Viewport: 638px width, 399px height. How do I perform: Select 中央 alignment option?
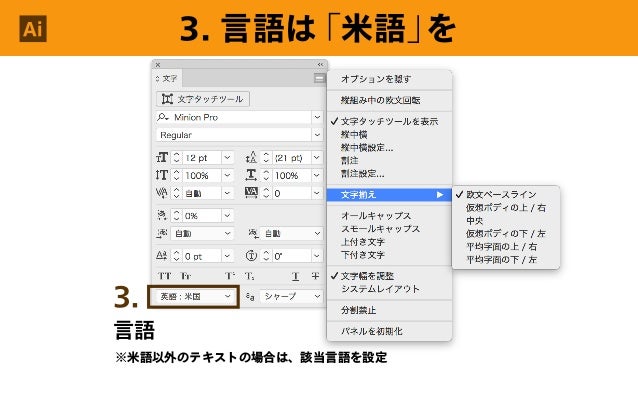pos(506,220)
